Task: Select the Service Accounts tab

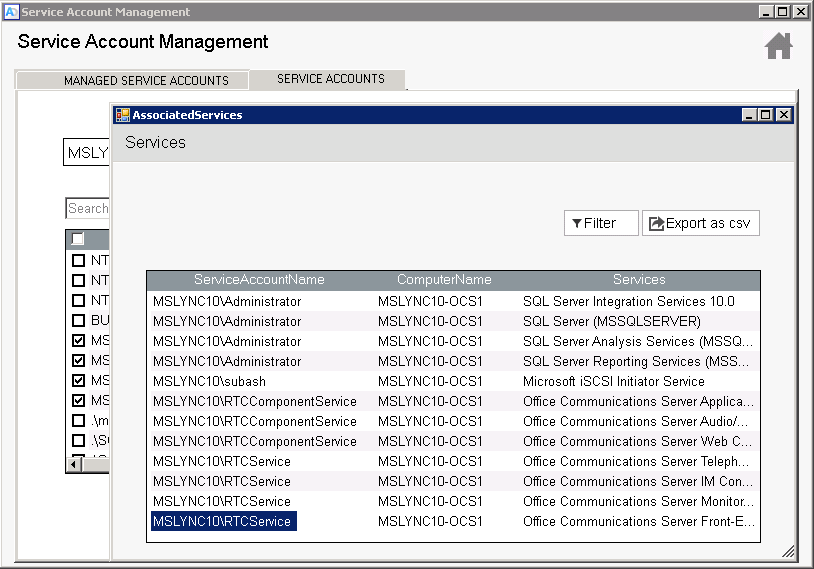Action: point(330,79)
